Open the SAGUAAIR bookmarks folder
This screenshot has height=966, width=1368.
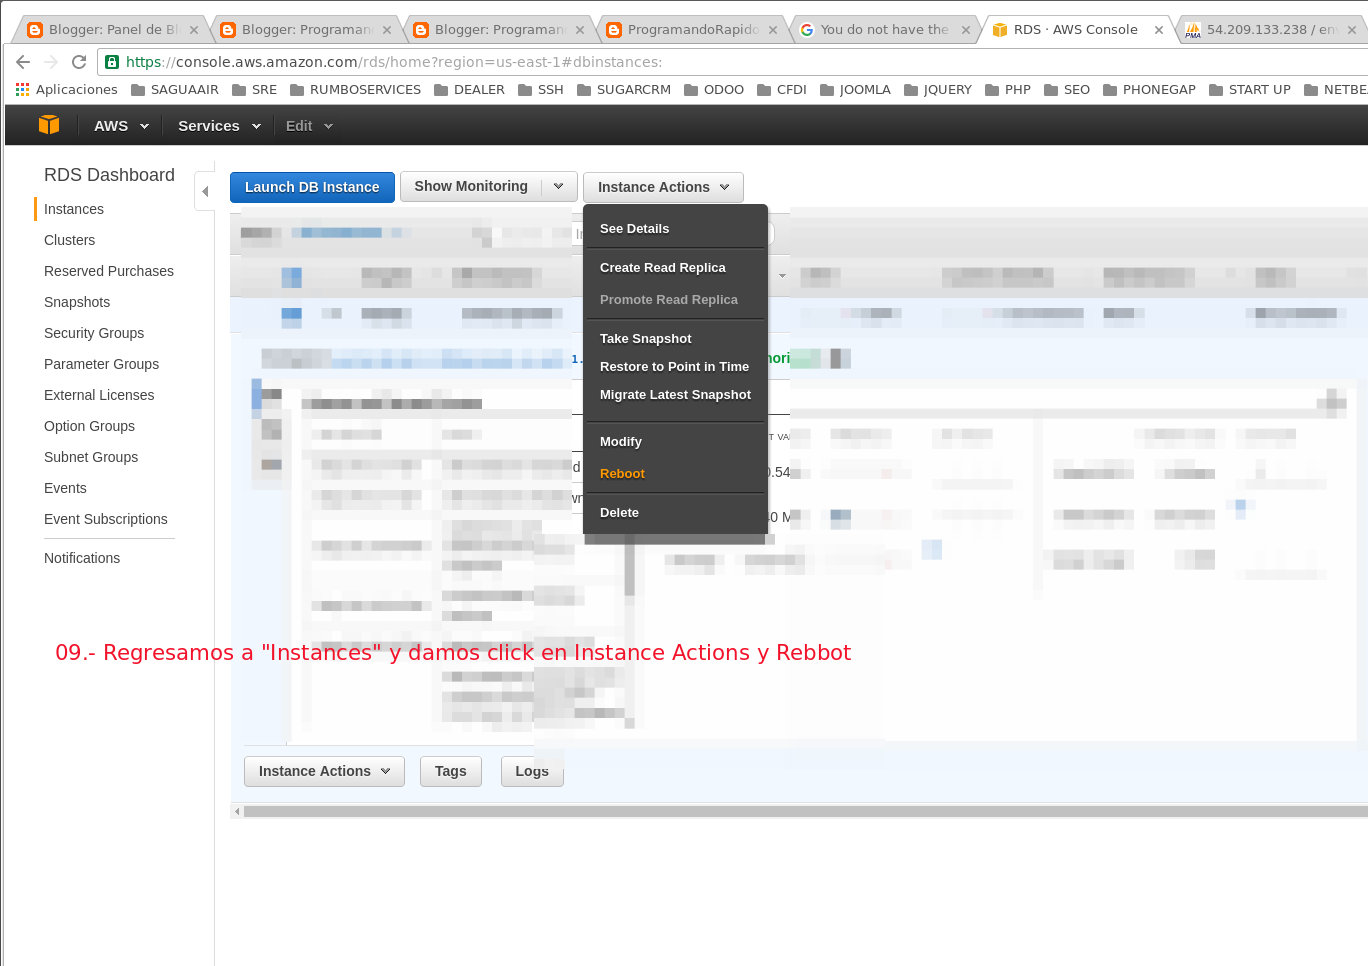pyautogui.click(x=175, y=90)
